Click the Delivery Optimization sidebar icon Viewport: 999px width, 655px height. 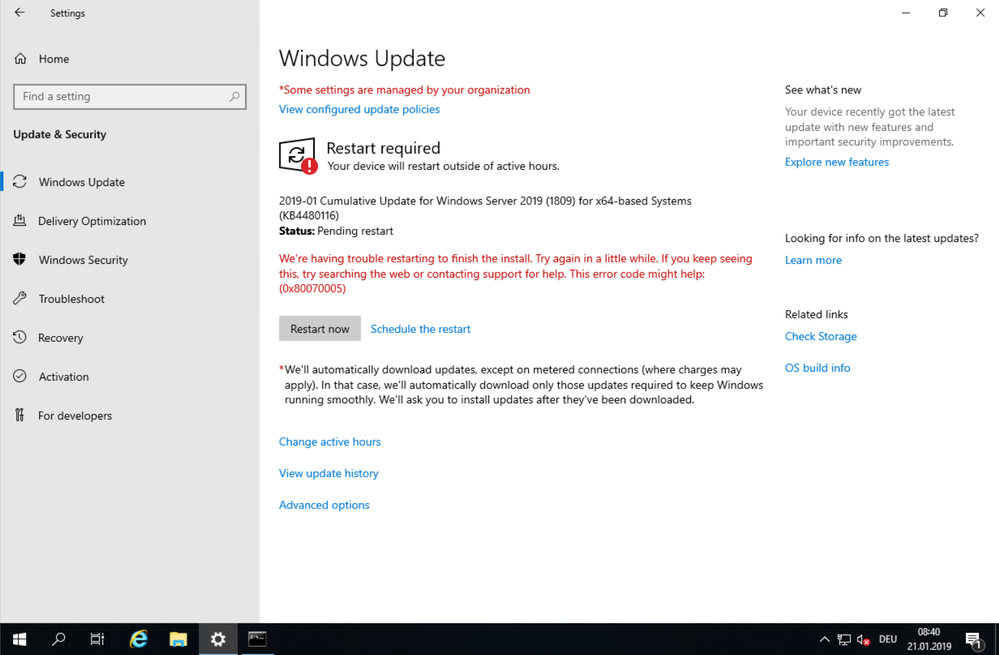tap(20, 220)
